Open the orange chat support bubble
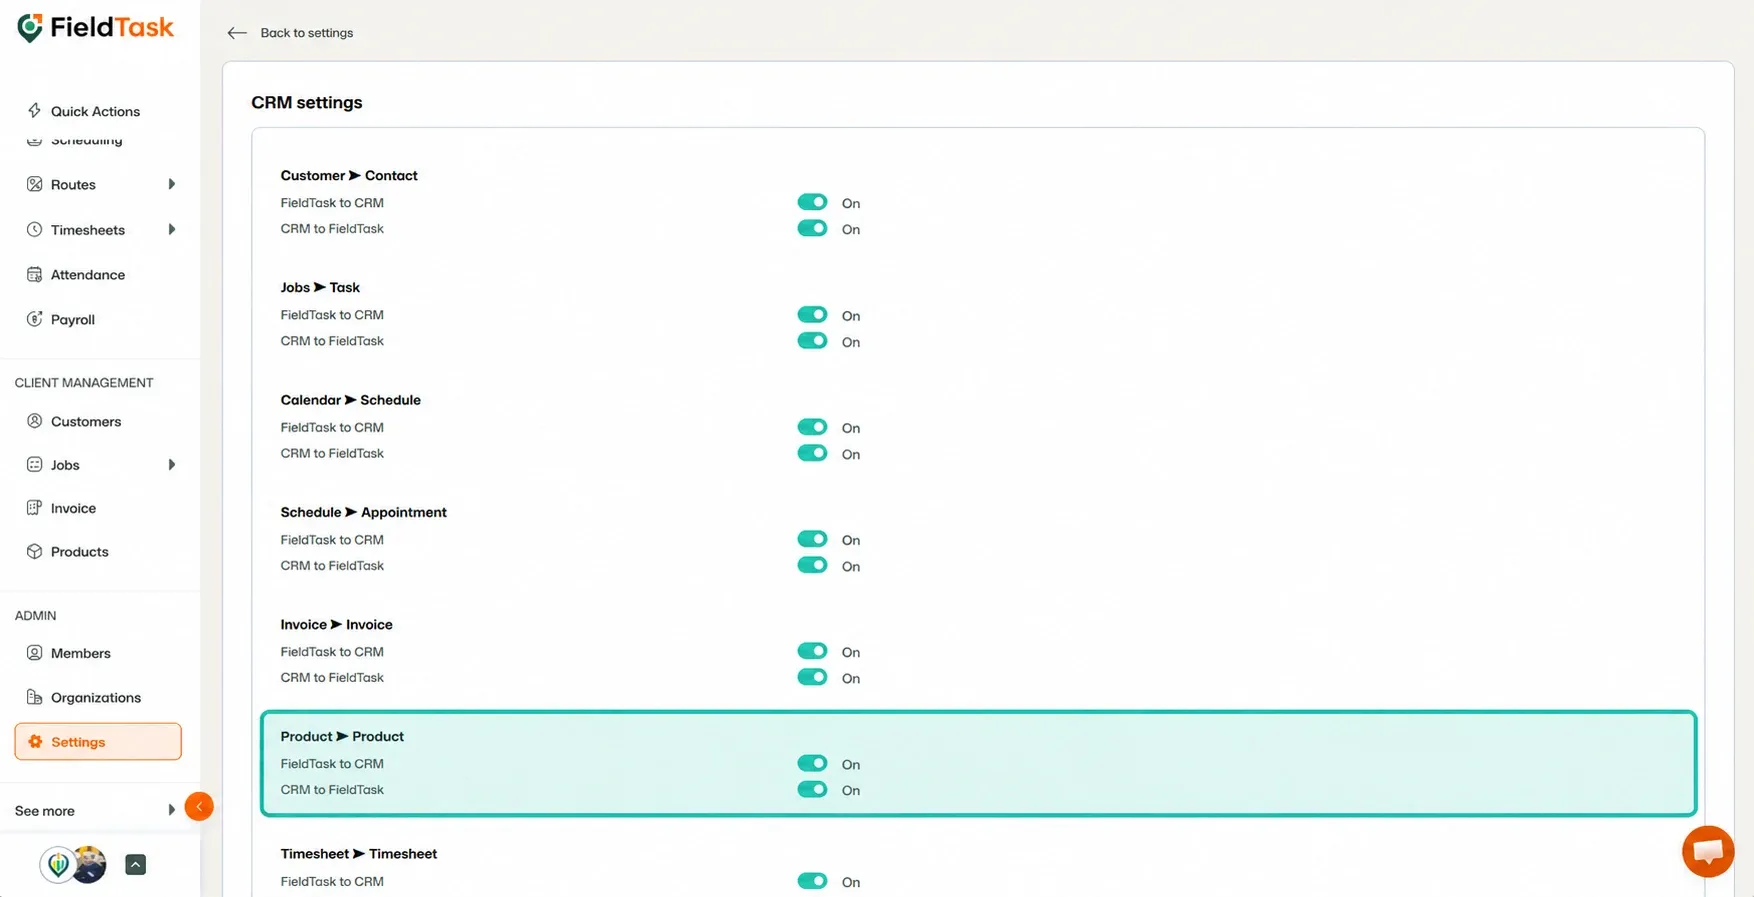 (1708, 851)
